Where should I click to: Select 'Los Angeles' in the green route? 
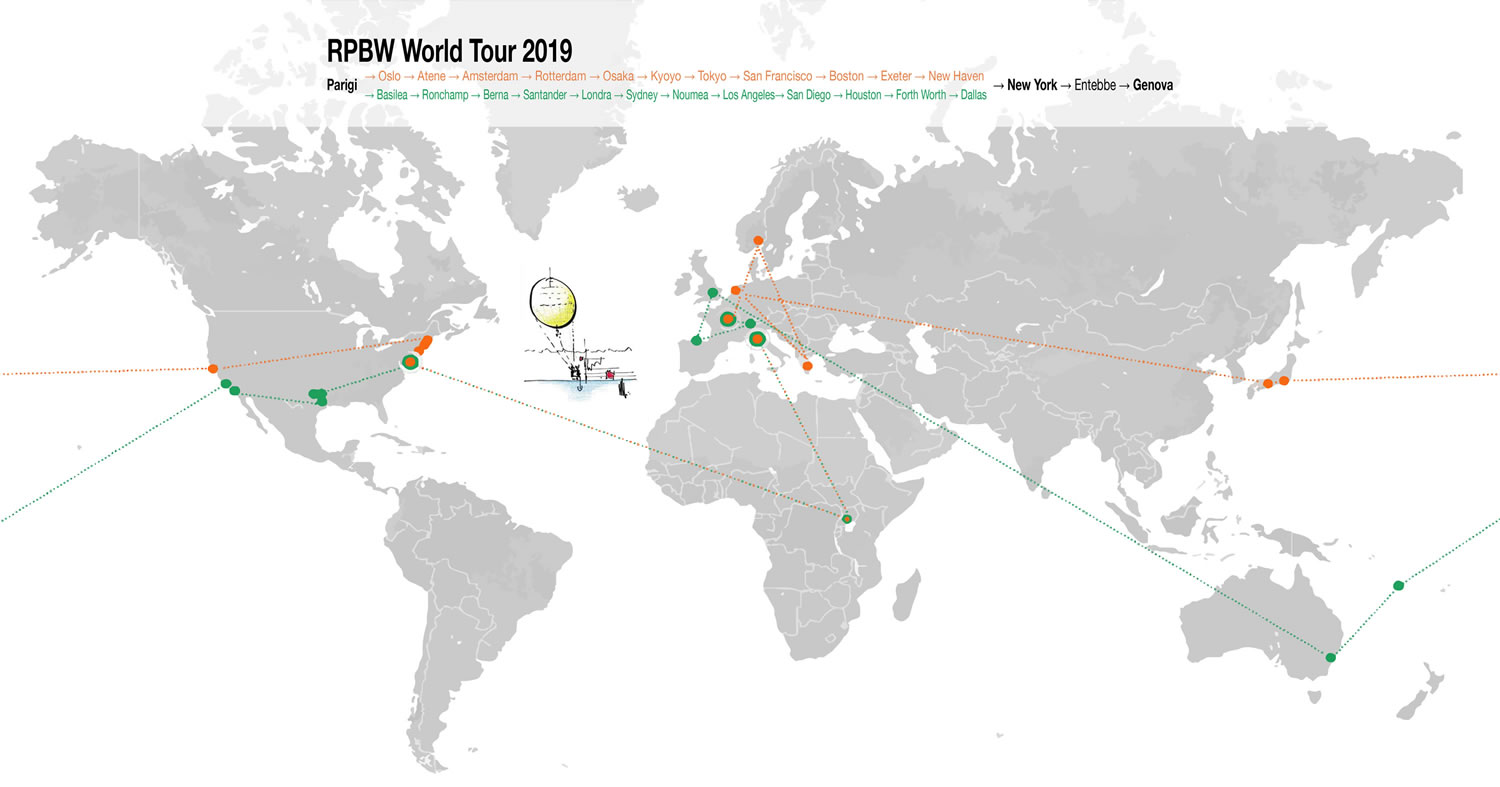point(749,95)
